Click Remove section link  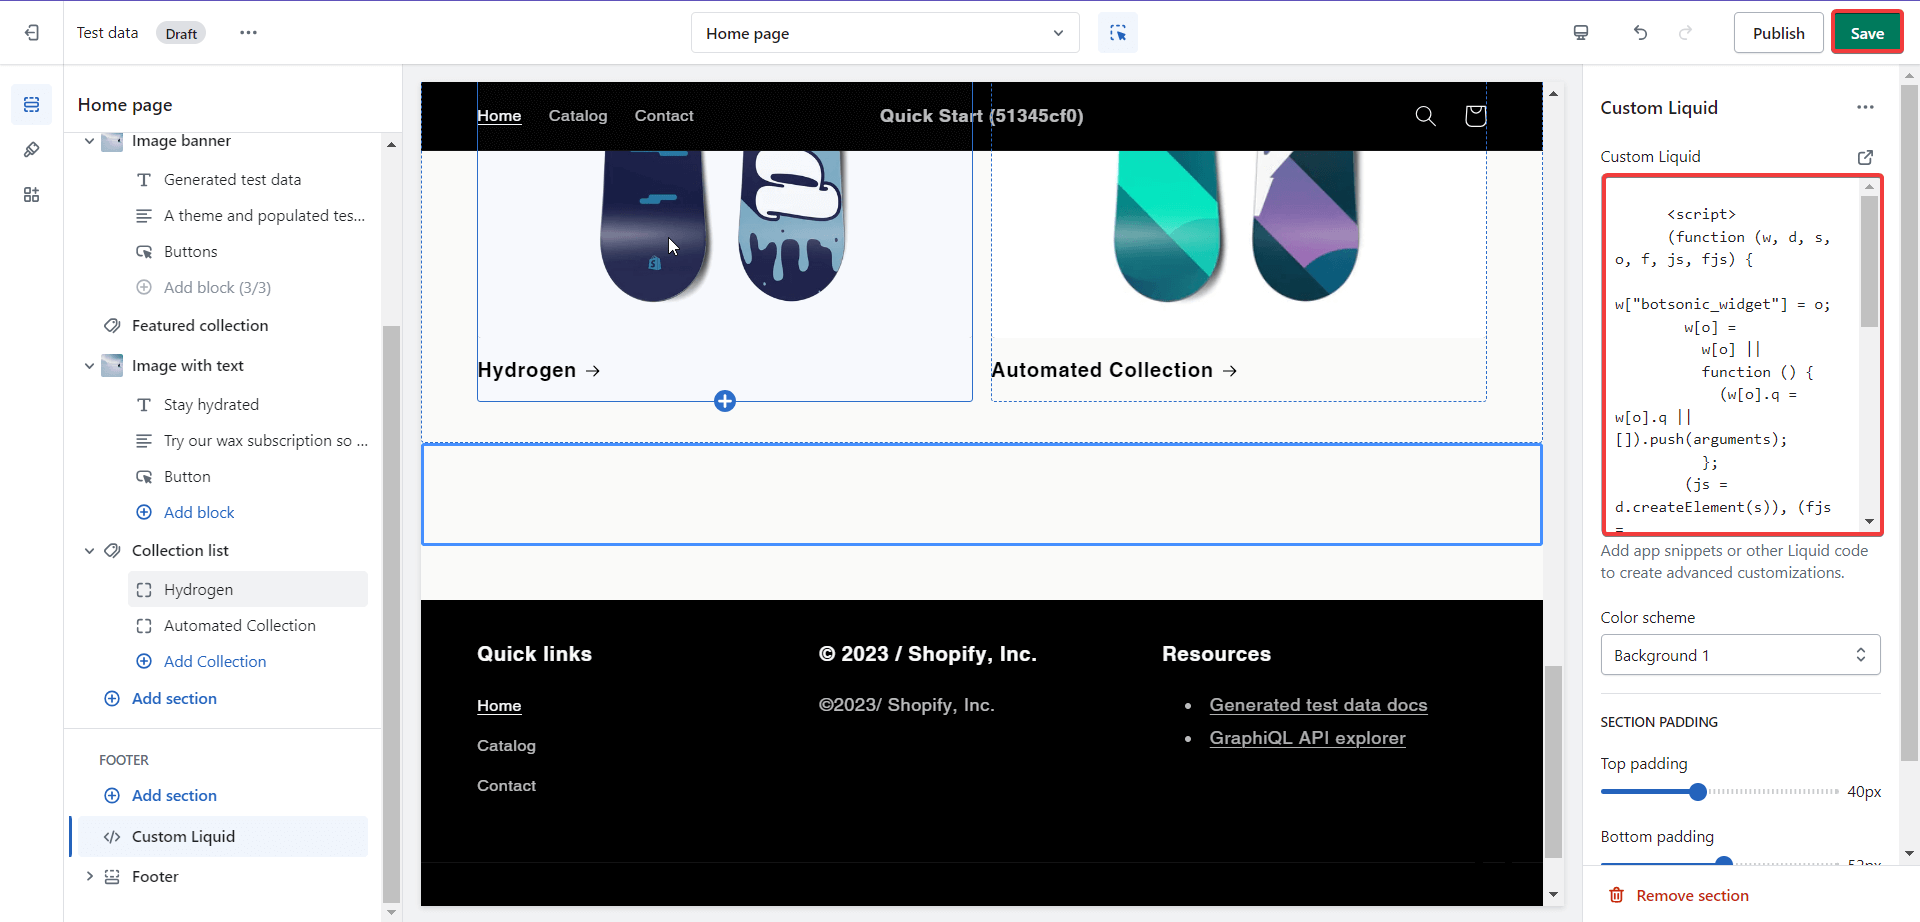tap(1691, 896)
